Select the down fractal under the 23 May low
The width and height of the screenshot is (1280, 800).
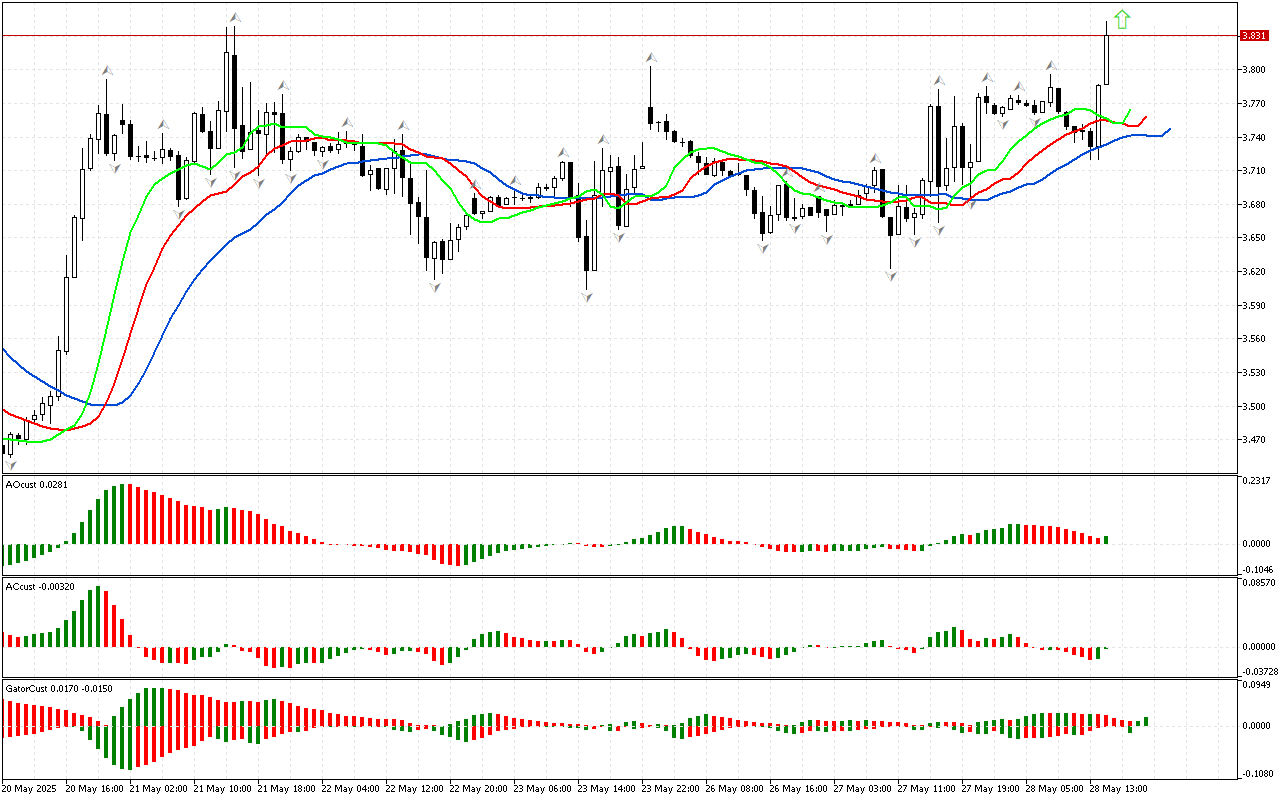586,297
